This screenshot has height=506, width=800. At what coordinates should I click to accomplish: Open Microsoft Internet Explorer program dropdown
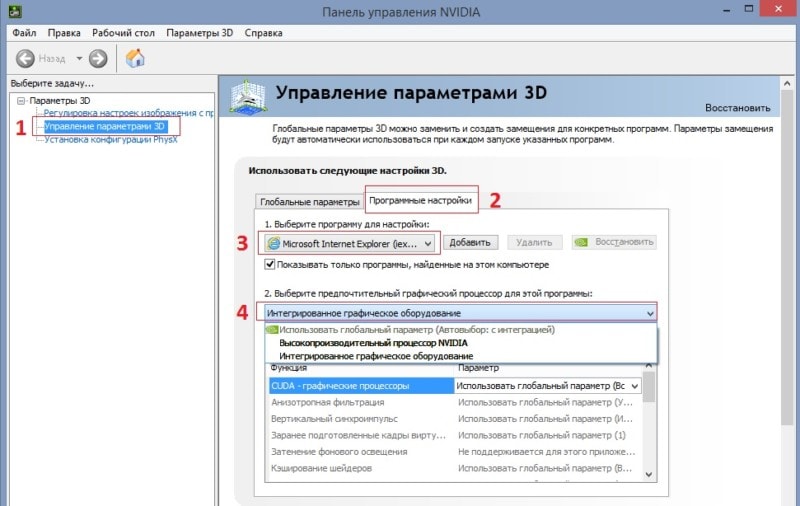coord(351,244)
